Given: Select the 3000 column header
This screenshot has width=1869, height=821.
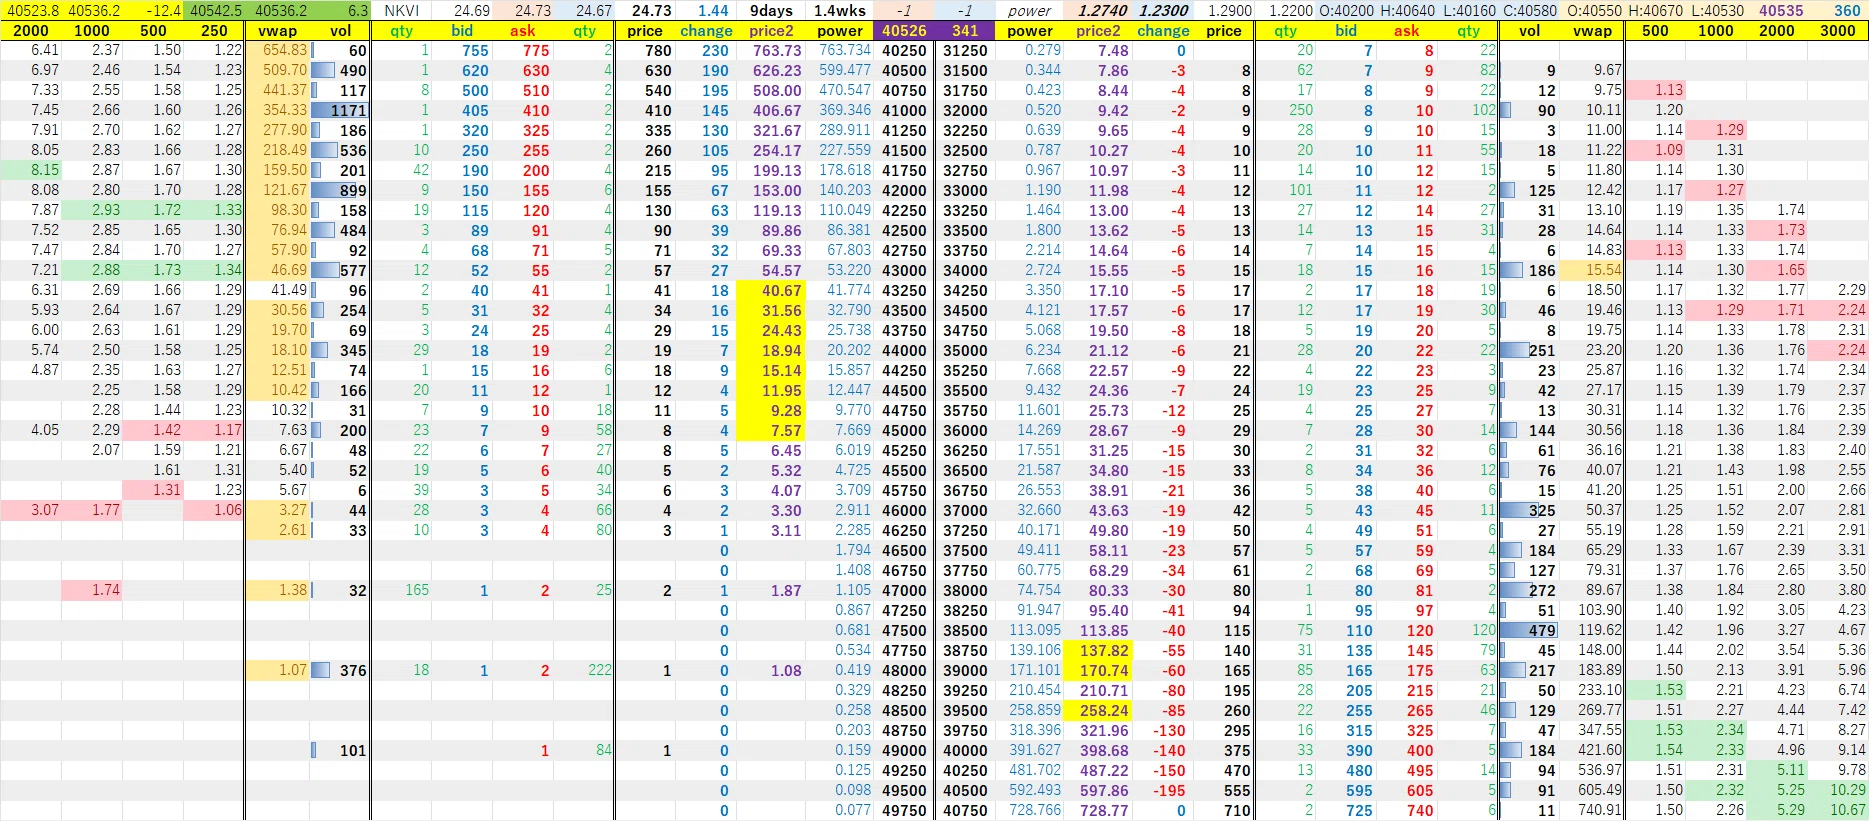Looking at the screenshot, I should [x=1838, y=31].
